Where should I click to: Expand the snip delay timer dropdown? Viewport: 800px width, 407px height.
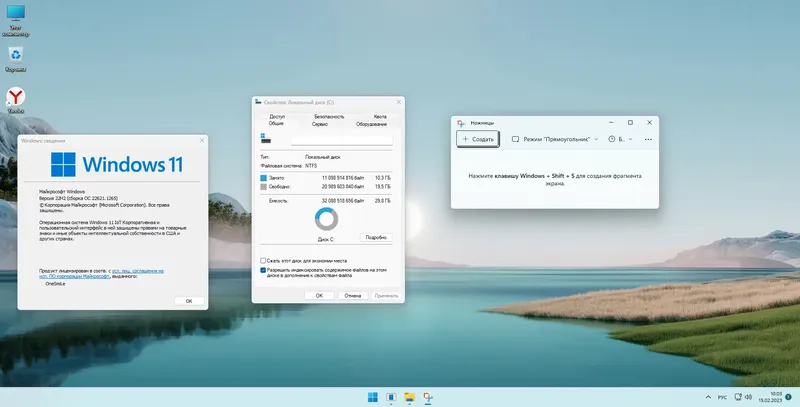coord(620,139)
